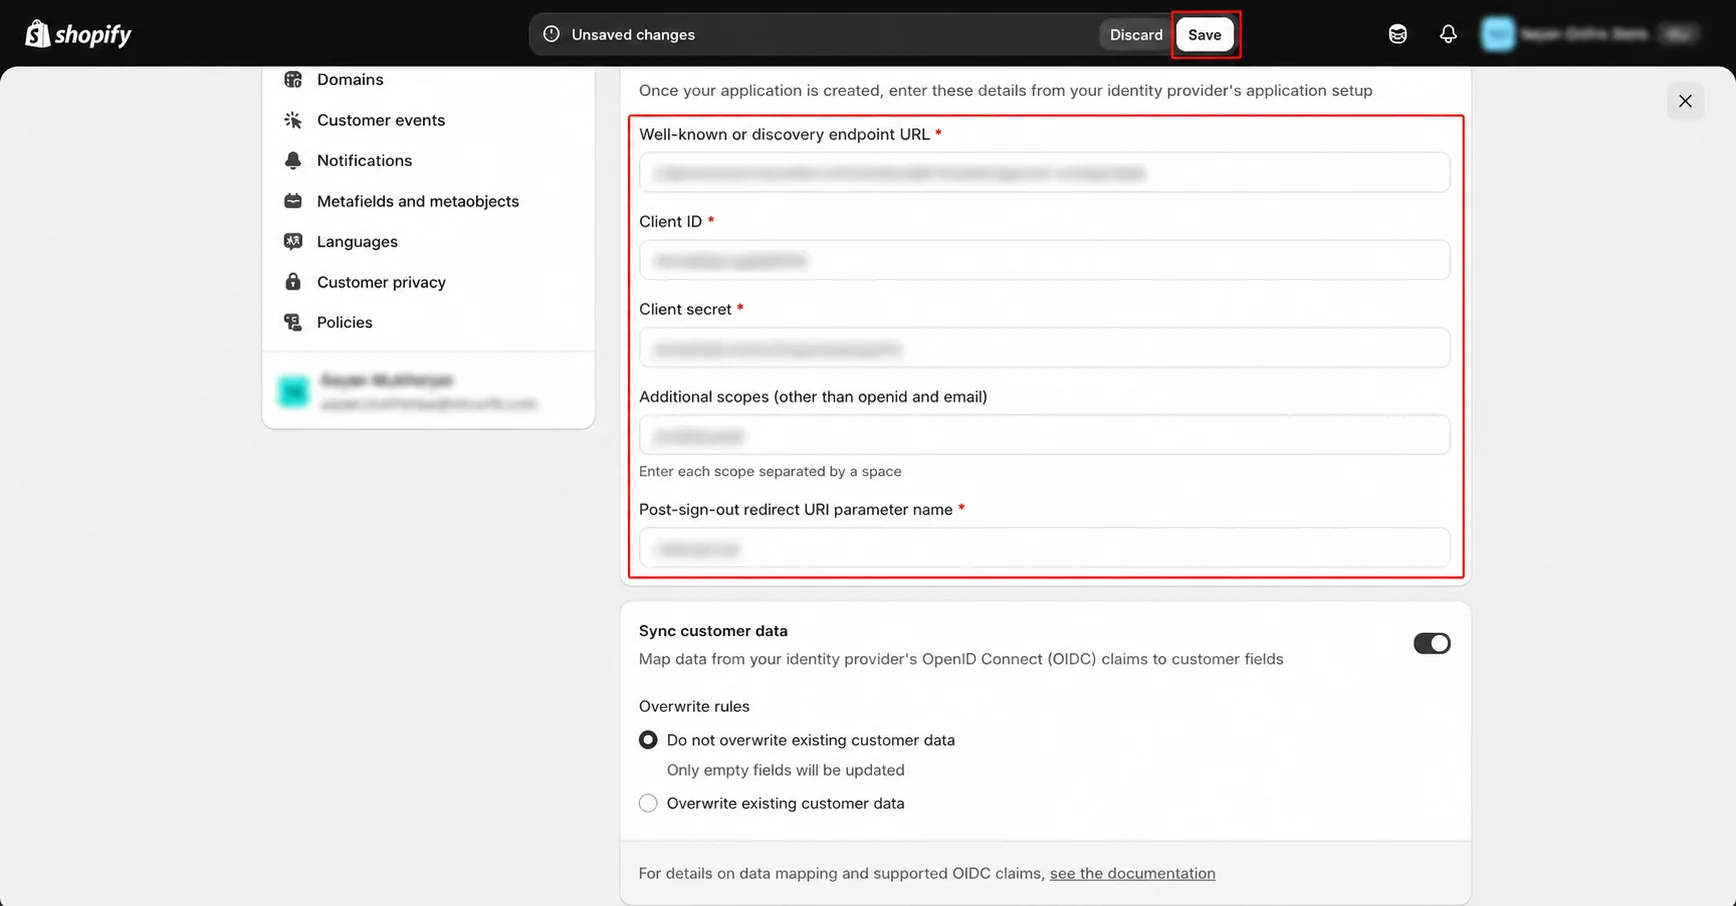Click the Unsaved changes alert icon
Image resolution: width=1736 pixels, height=906 pixels.
tap(551, 34)
